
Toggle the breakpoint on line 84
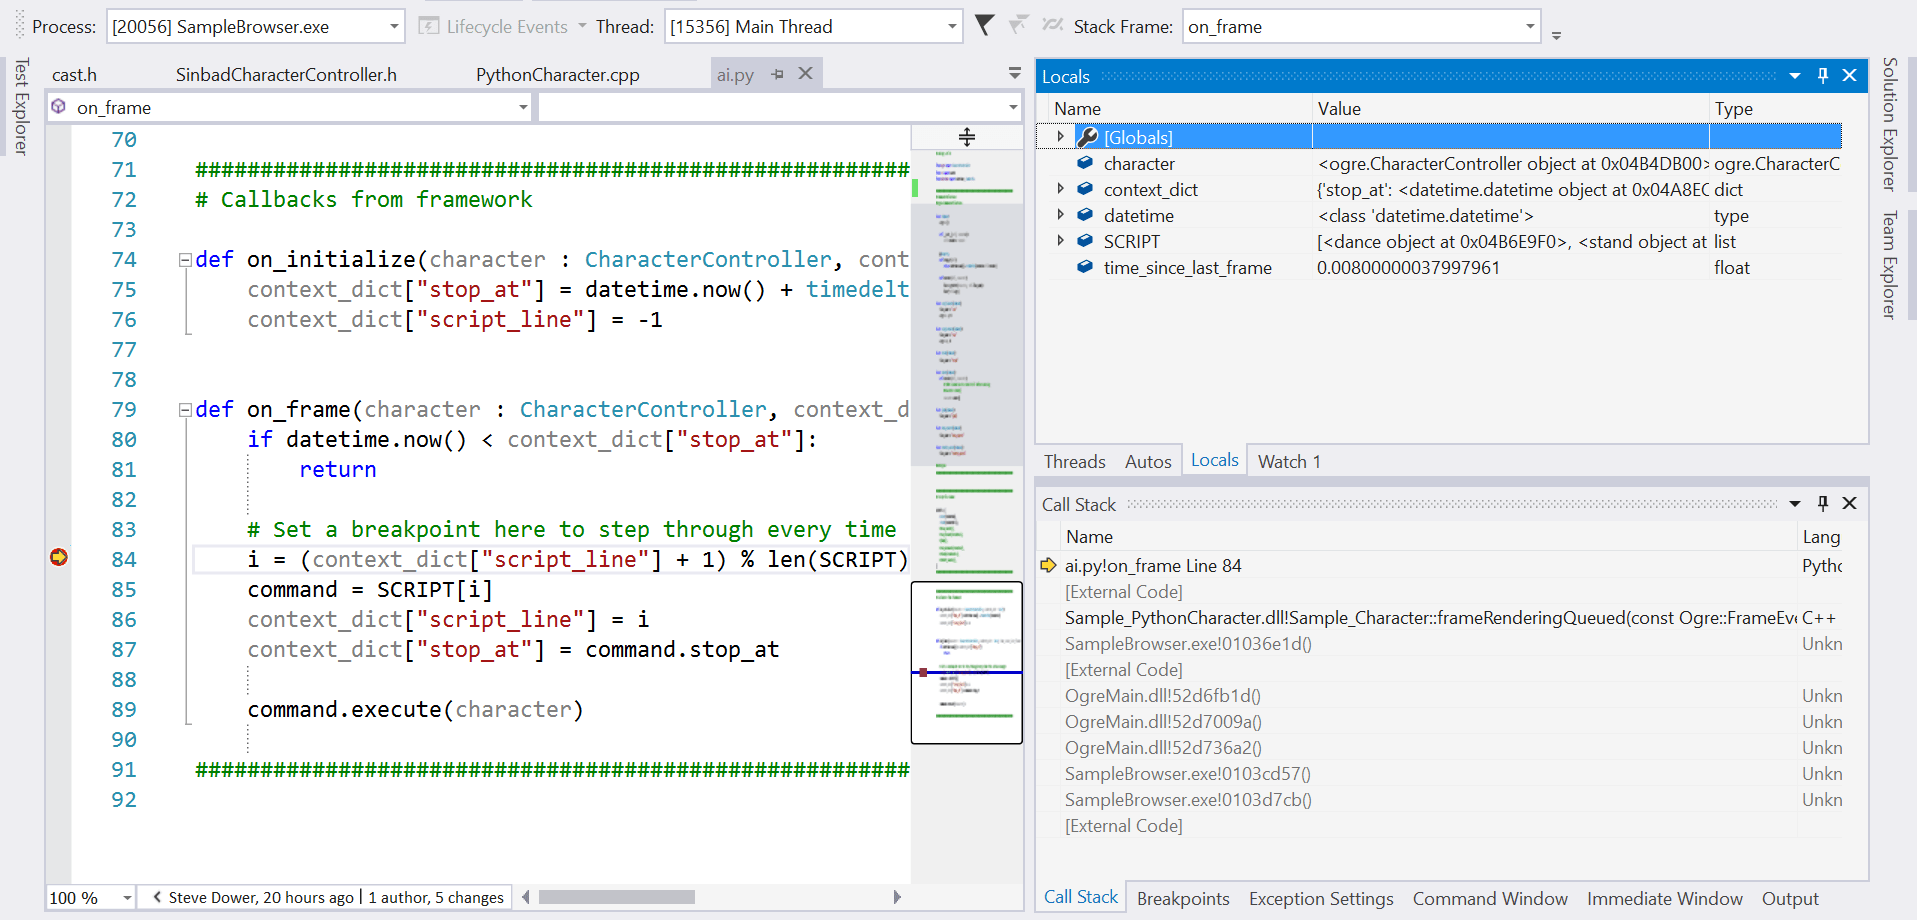tap(58, 559)
